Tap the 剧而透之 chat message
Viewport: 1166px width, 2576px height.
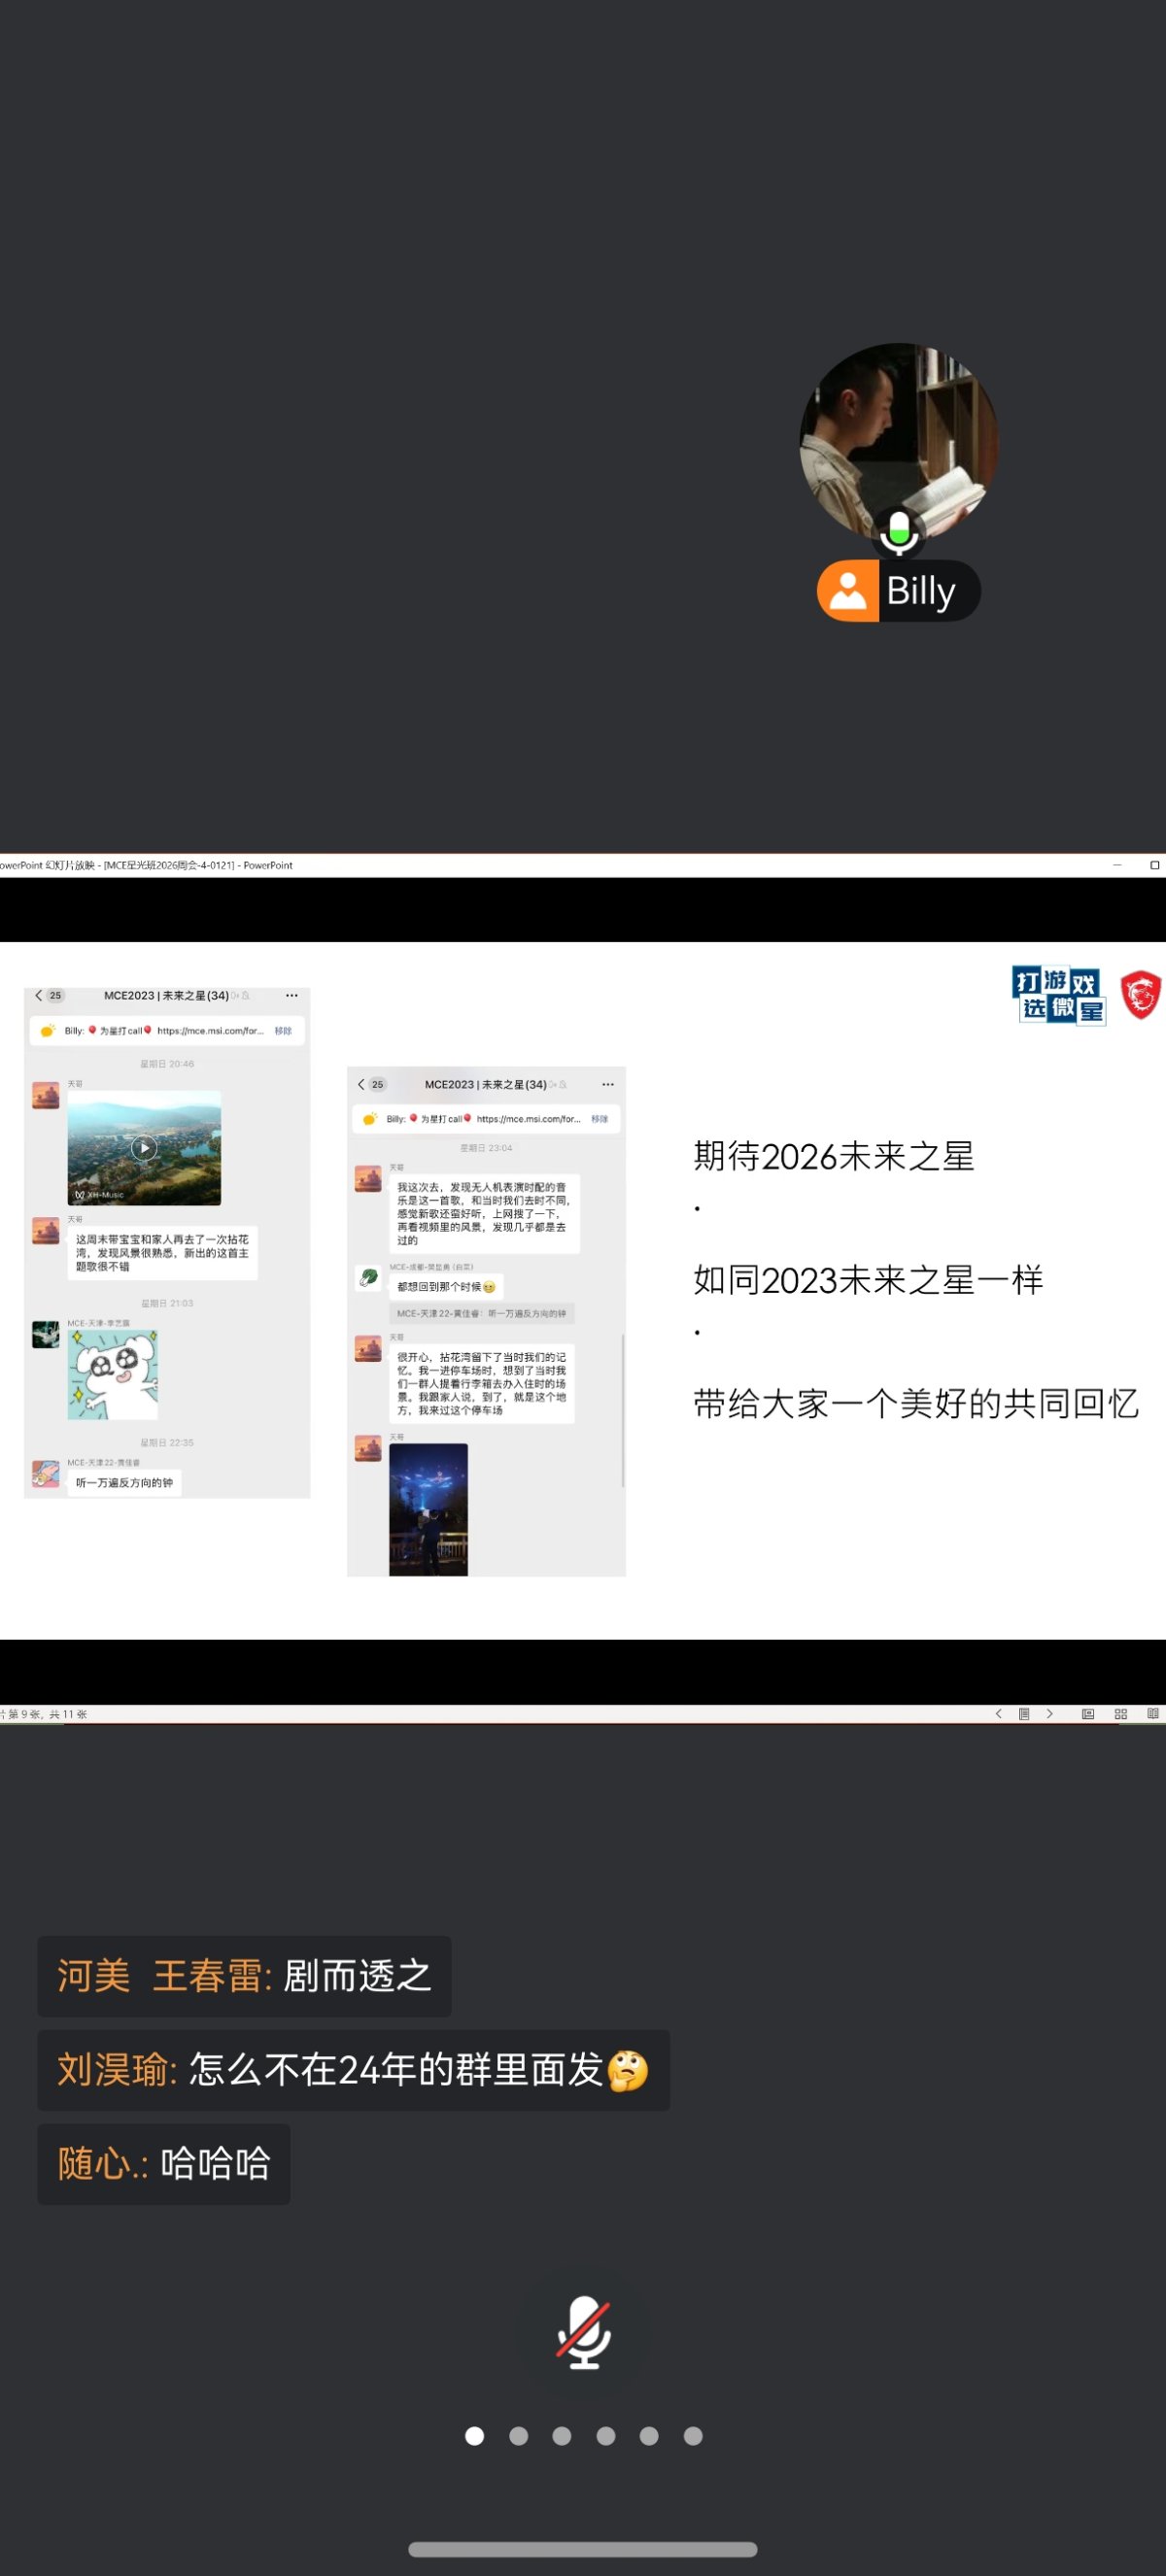[244, 1976]
